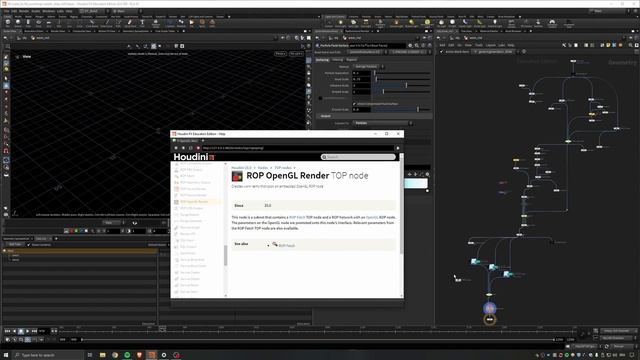Select ROP OpenGL Render in help sidebar
This screenshot has width=640, height=360.
coord(194,202)
